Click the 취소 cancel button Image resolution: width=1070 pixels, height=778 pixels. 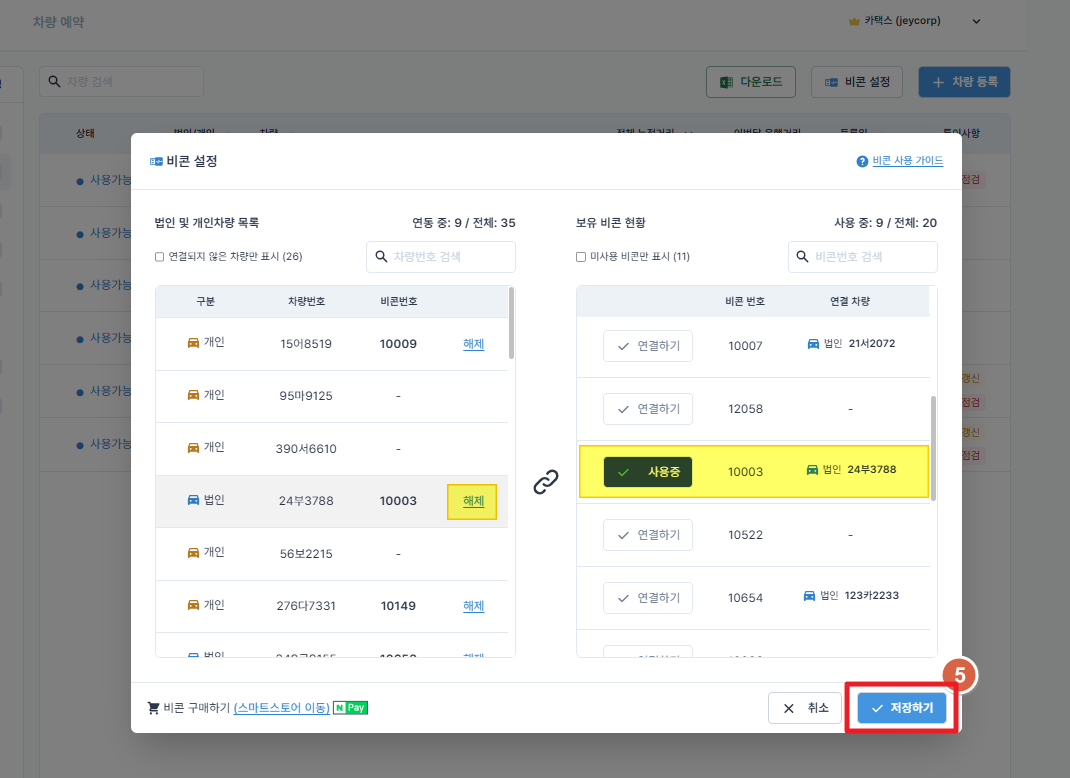(805, 708)
